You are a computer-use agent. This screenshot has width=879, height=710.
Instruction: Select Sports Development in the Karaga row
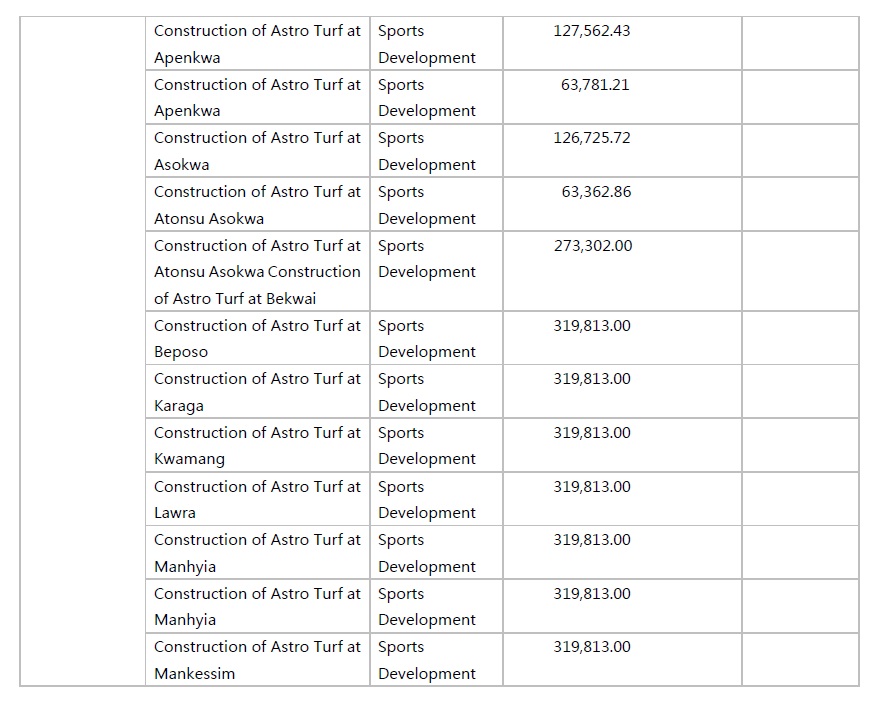pos(427,392)
